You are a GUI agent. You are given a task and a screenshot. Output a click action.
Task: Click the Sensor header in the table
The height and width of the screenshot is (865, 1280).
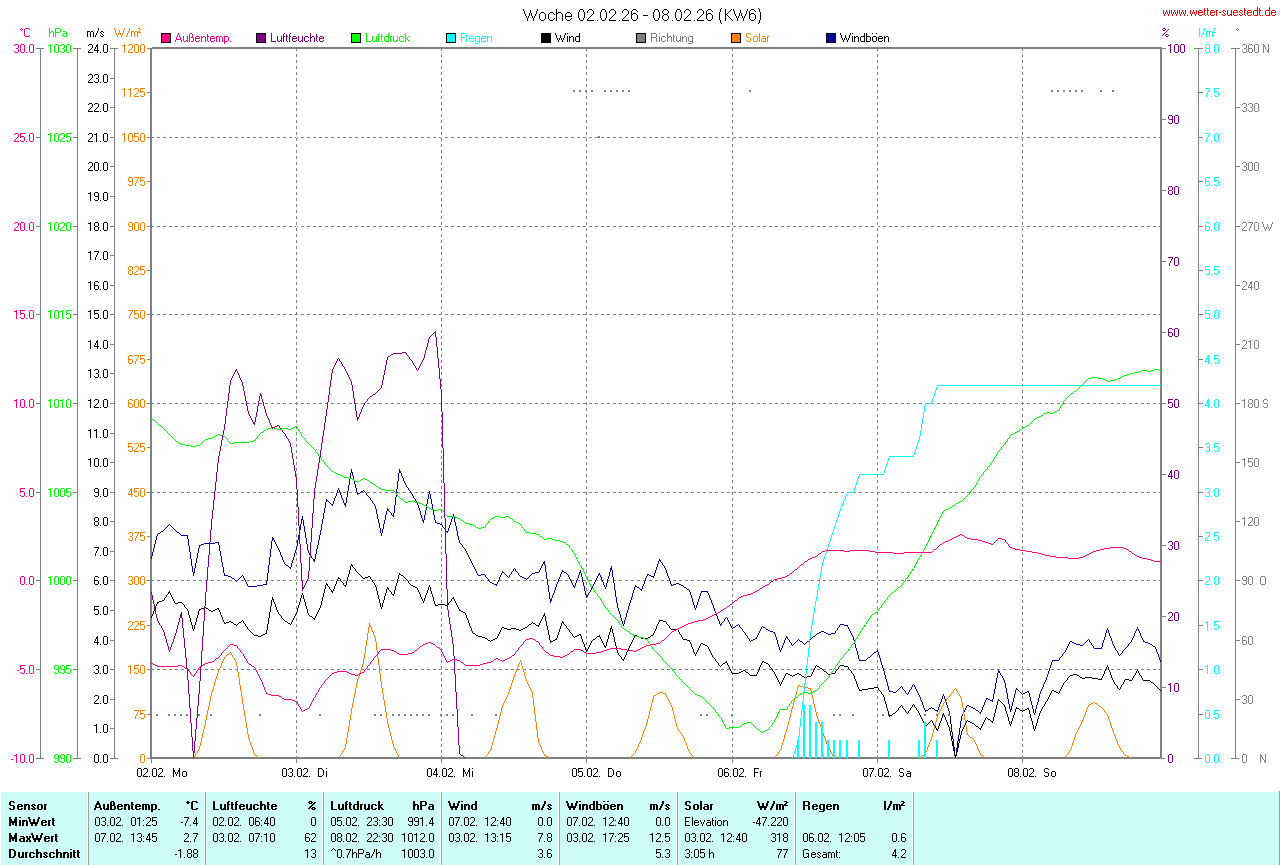click(x=27, y=805)
